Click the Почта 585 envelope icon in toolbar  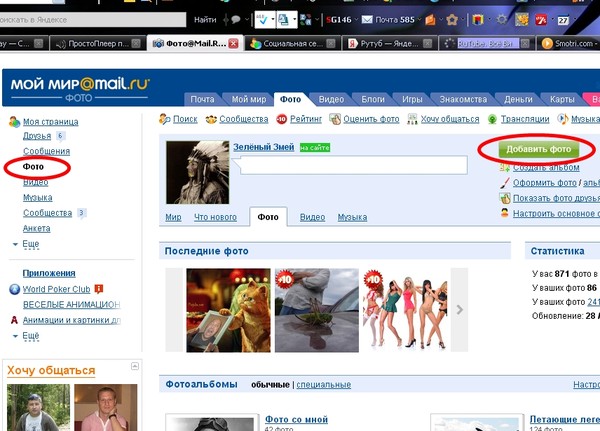(367, 19)
